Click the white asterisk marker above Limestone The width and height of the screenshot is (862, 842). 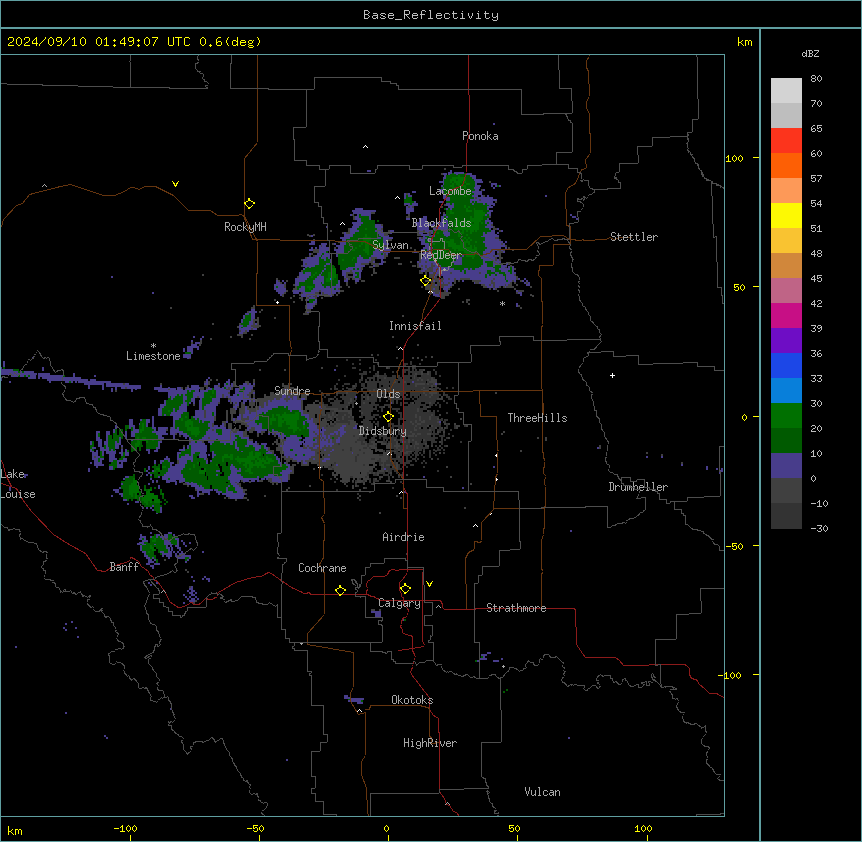pyautogui.click(x=153, y=346)
